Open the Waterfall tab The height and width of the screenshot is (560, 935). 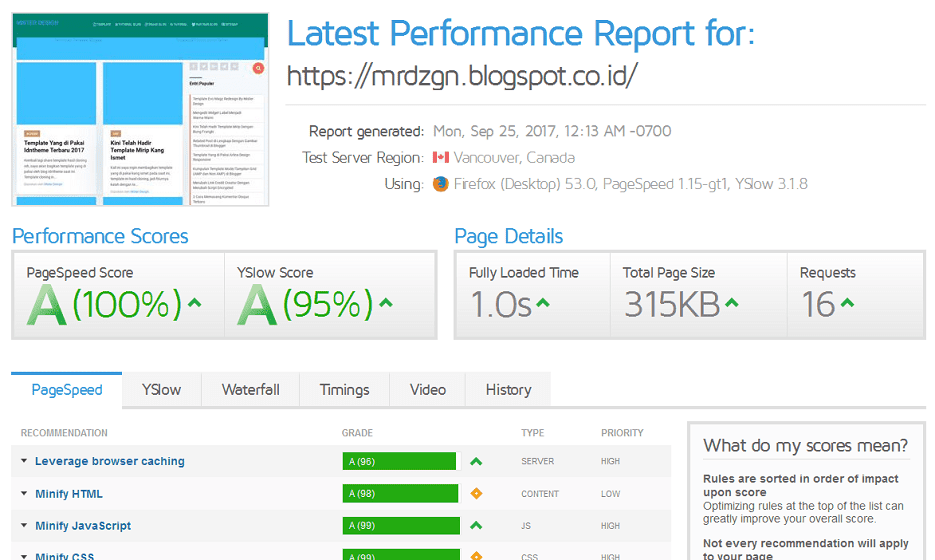tap(250, 390)
